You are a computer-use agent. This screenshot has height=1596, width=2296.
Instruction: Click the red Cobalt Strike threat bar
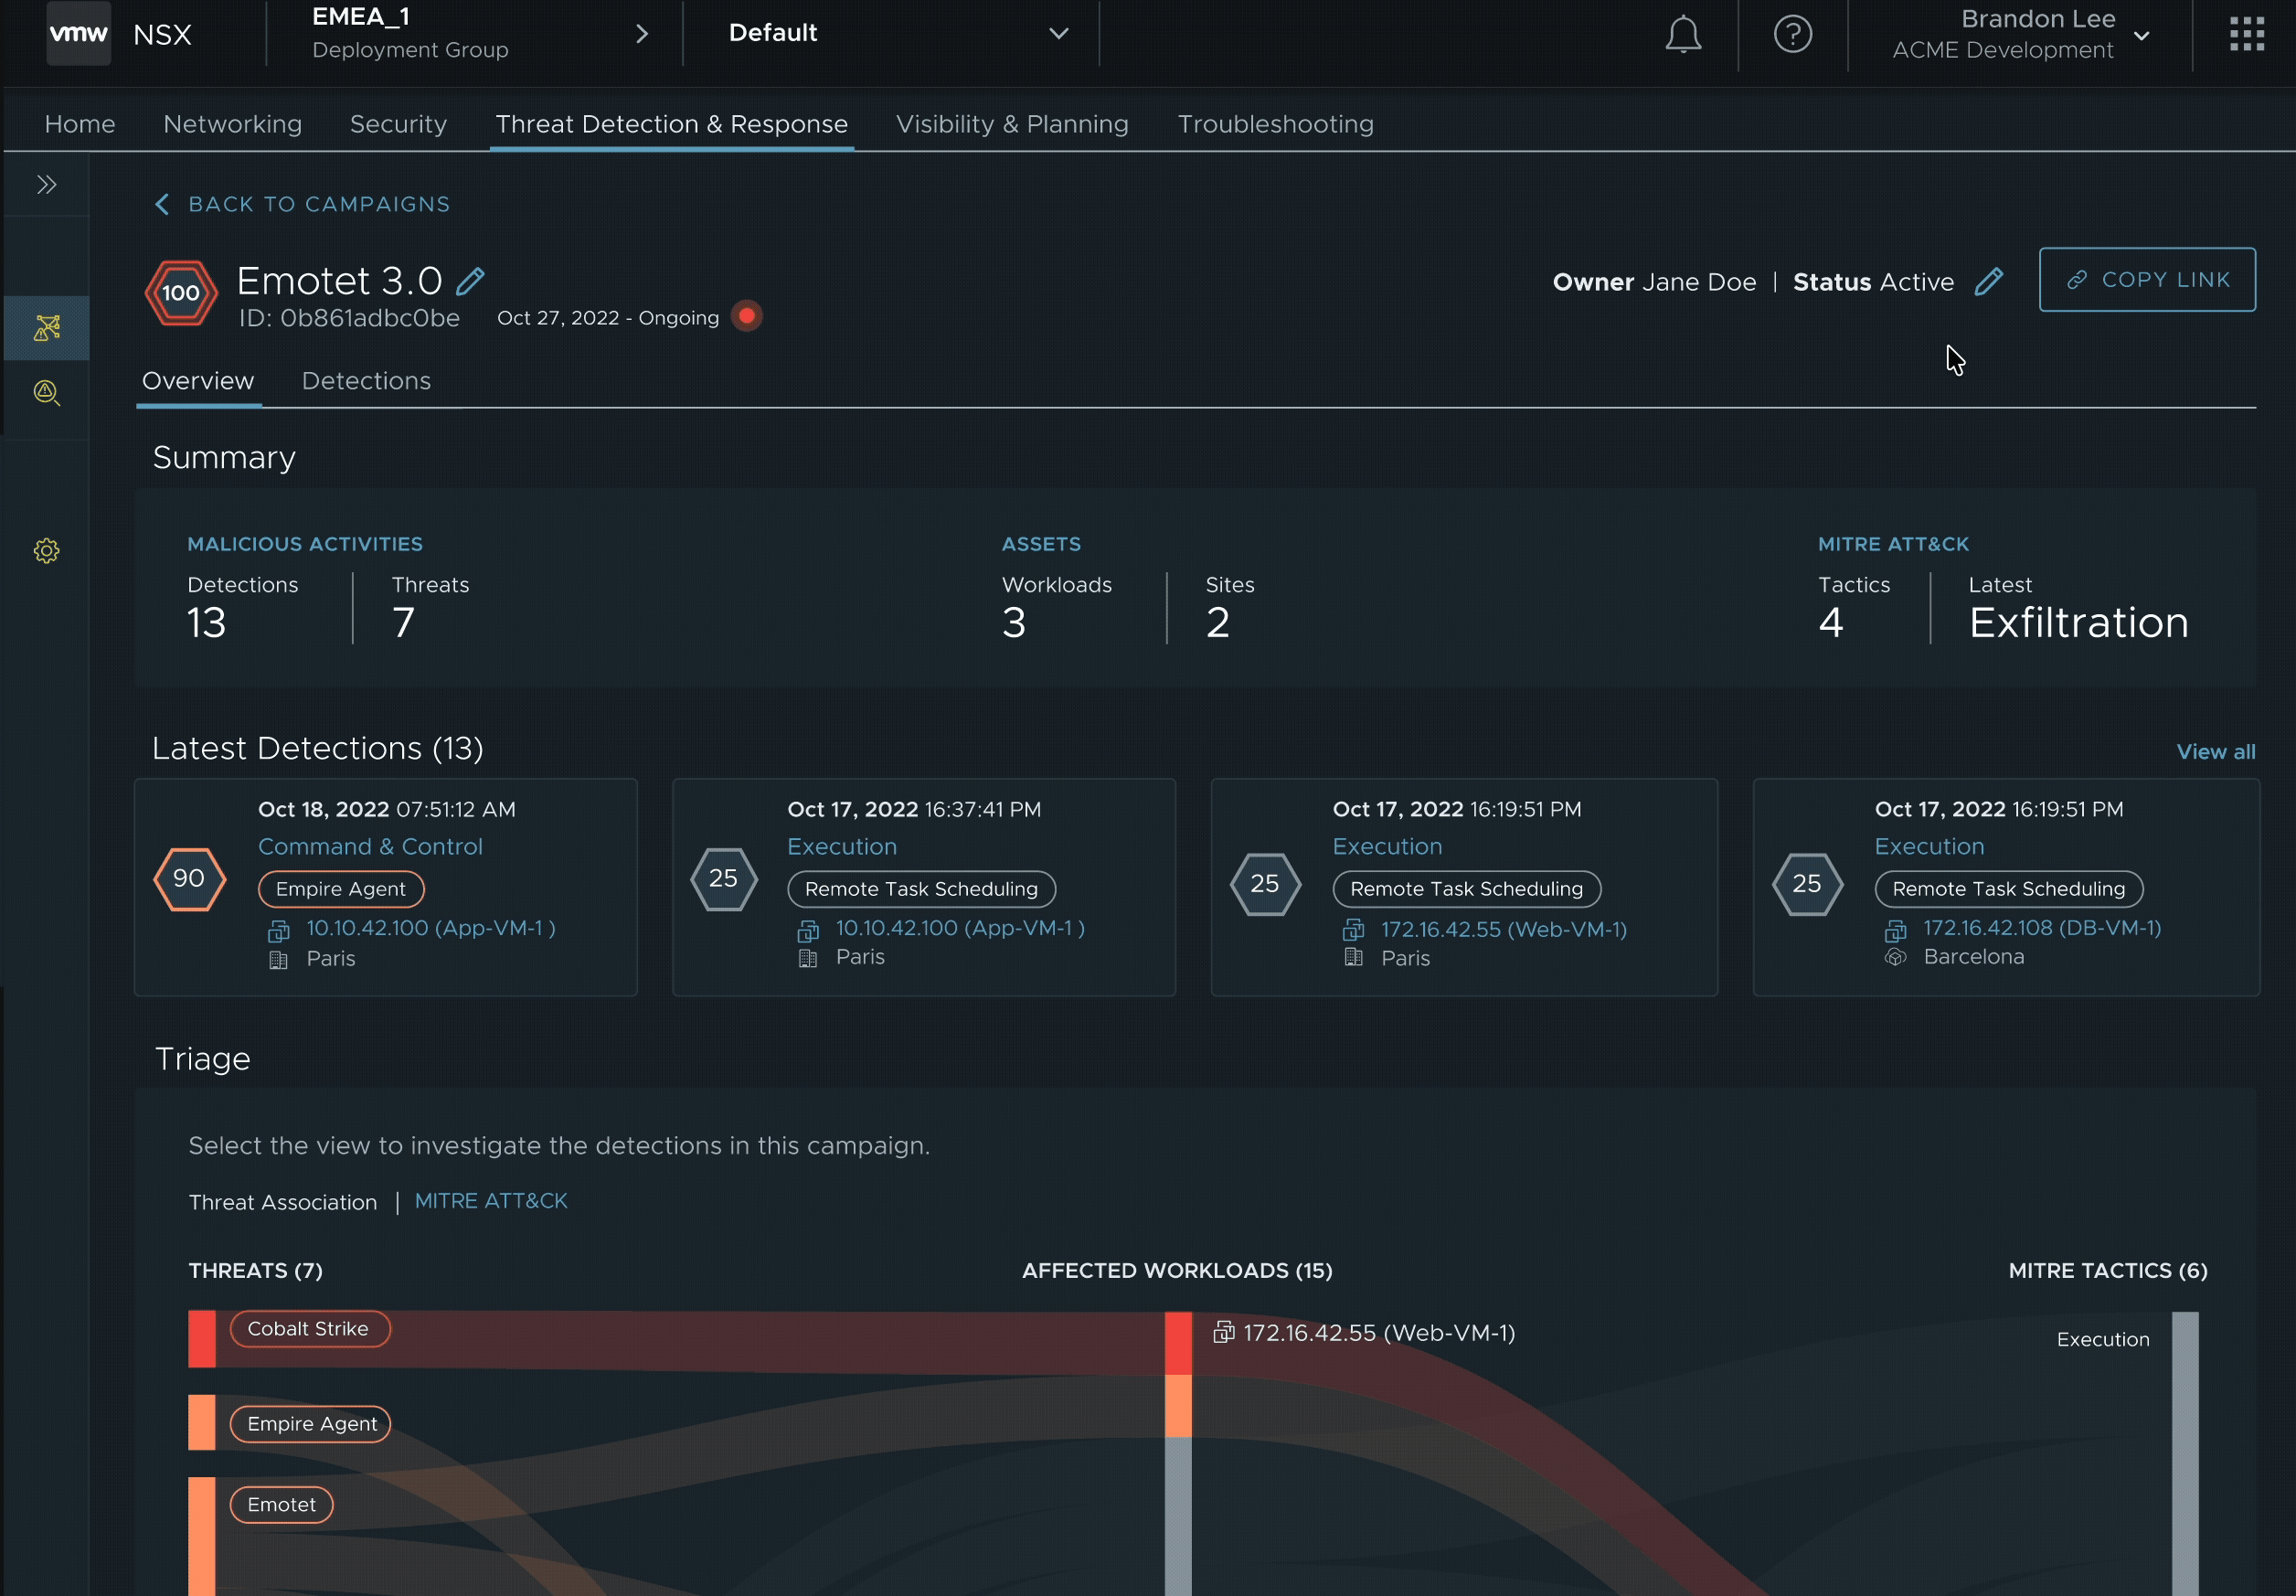click(x=202, y=1339)
